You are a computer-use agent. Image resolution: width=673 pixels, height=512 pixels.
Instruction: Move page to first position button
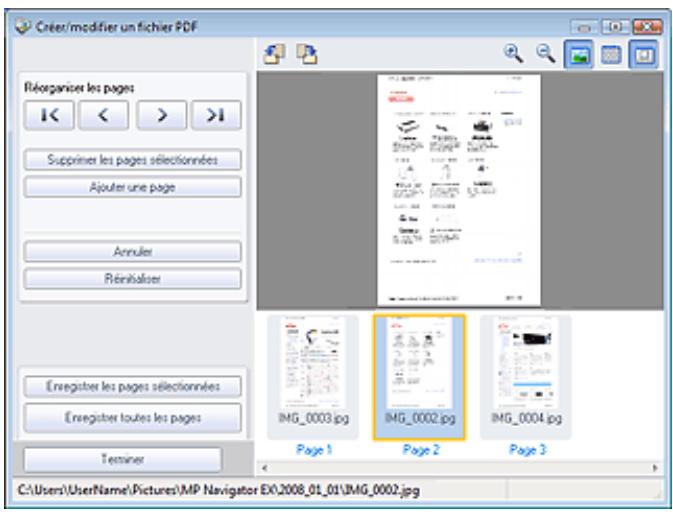[x=49, y=115]
